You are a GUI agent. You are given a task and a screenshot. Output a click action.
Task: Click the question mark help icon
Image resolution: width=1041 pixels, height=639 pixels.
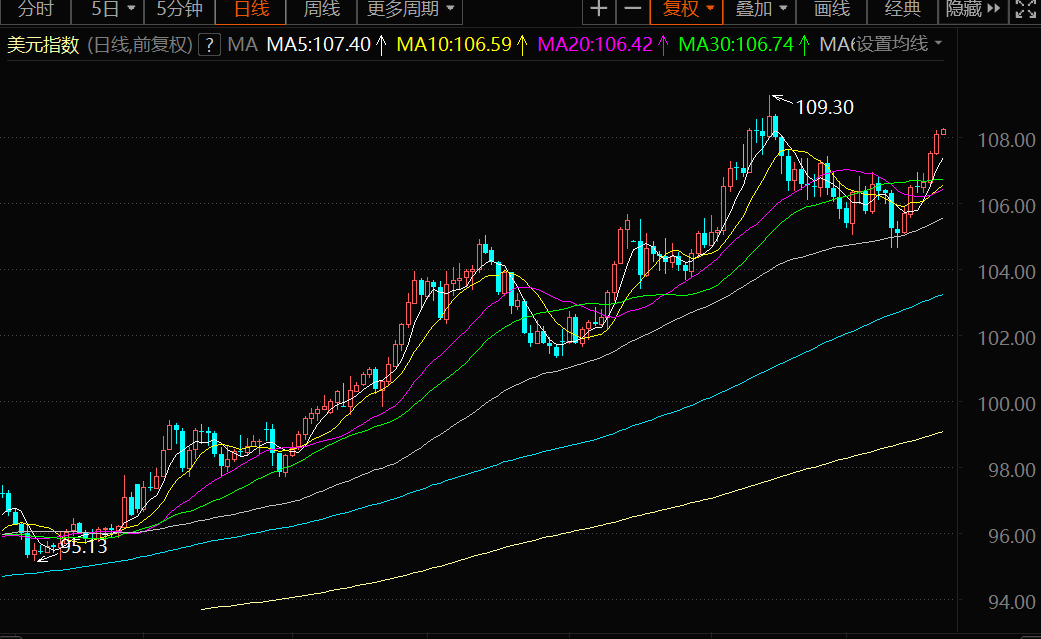coord(209,44)
